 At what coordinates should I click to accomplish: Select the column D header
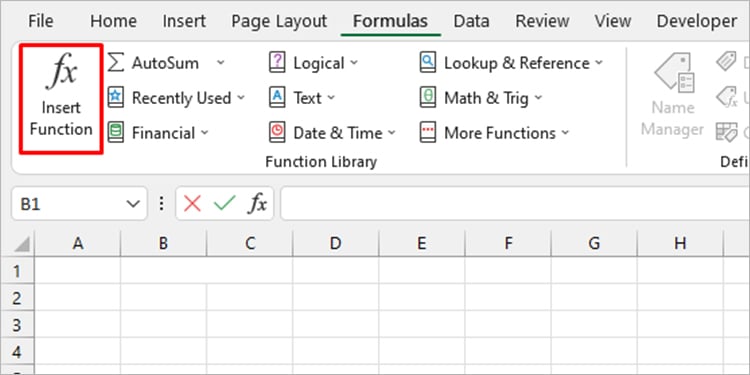(335, 243)
